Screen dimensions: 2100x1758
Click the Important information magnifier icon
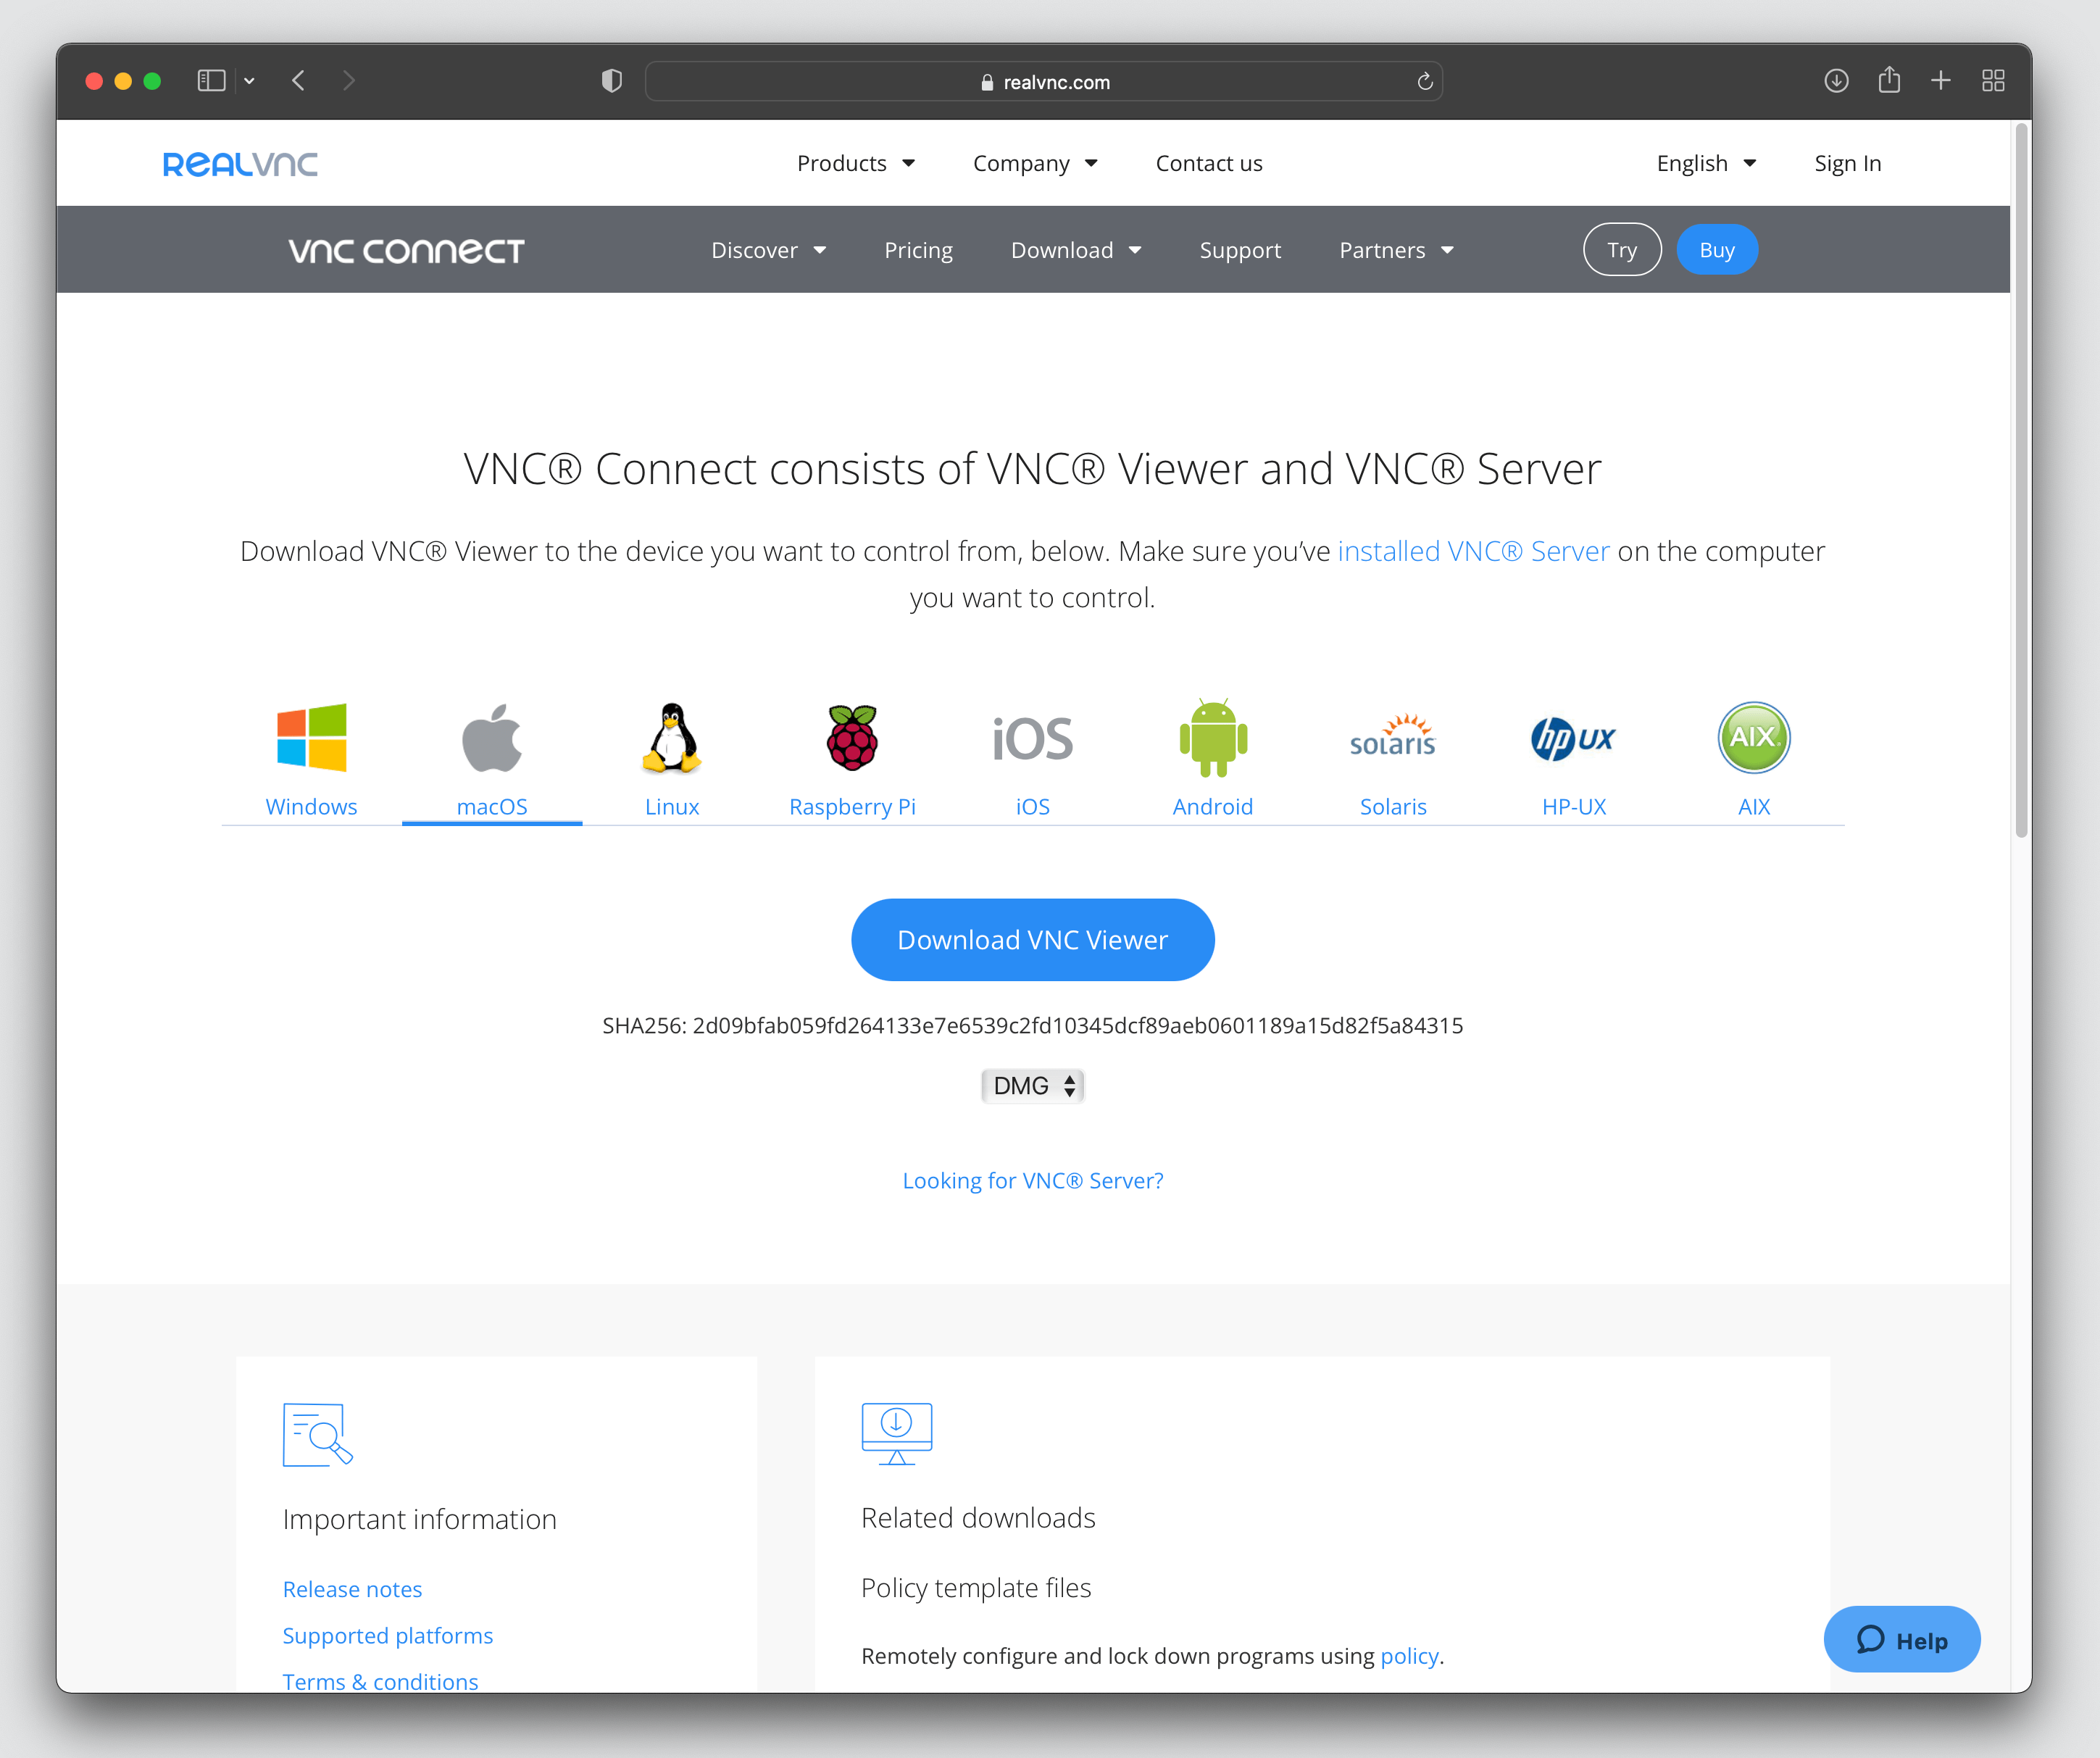pyautogui.click(x=318, y=1435)
